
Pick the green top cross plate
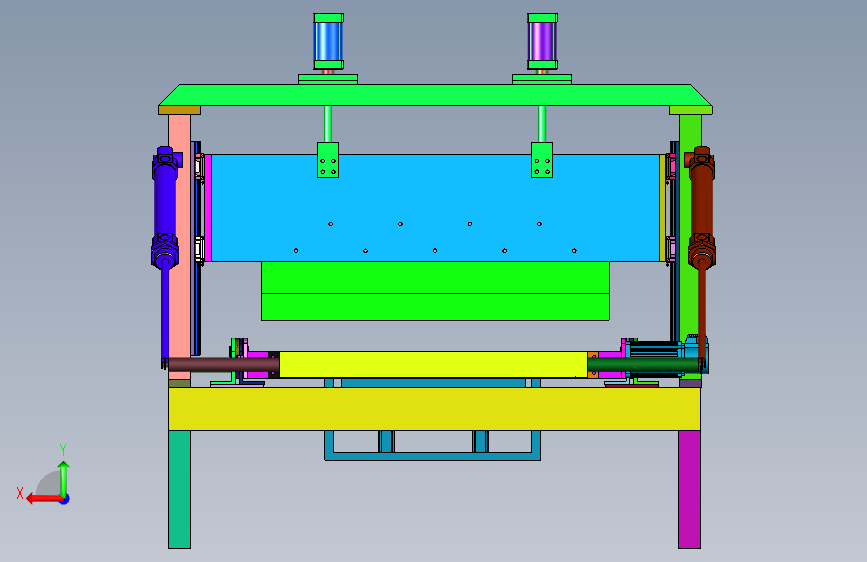pos(435,95)
